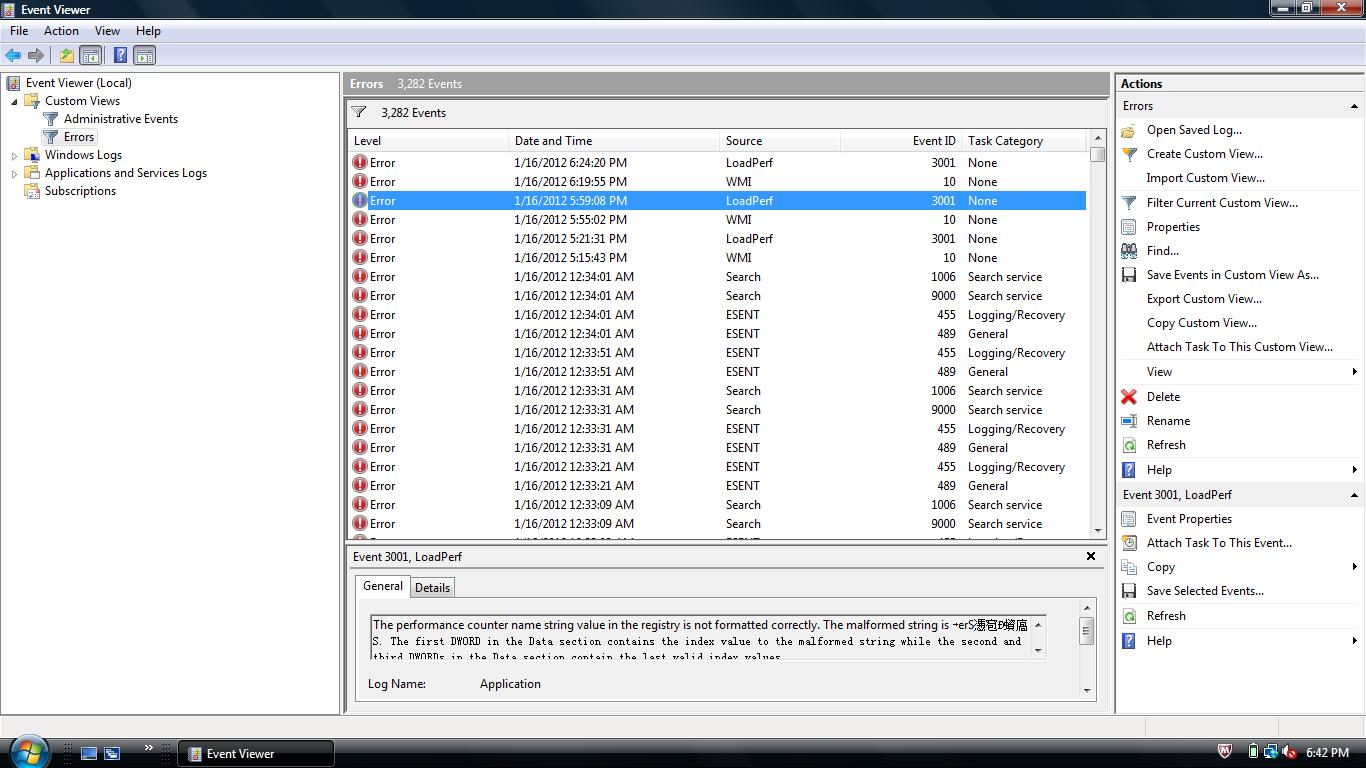Screen dimensions: 1366x768
Task: Click the blue Help toolbar icon
Action: tap(120, 56)
